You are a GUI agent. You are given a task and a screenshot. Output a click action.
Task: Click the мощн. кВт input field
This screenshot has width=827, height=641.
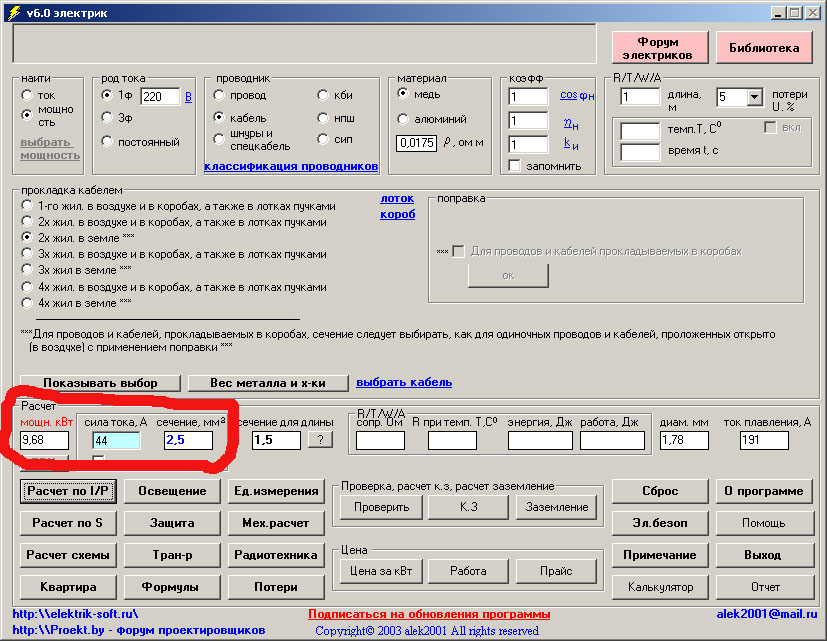pos(44,441)
